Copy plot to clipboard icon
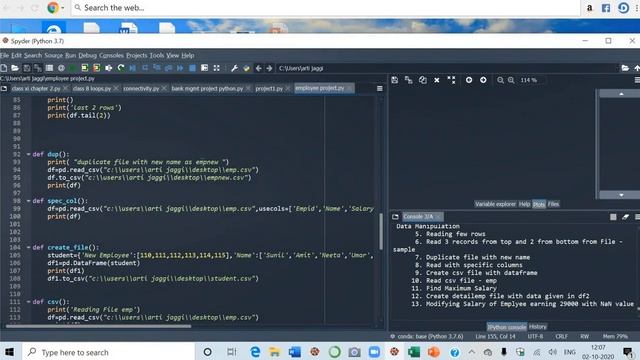 (x=423, y=80)
